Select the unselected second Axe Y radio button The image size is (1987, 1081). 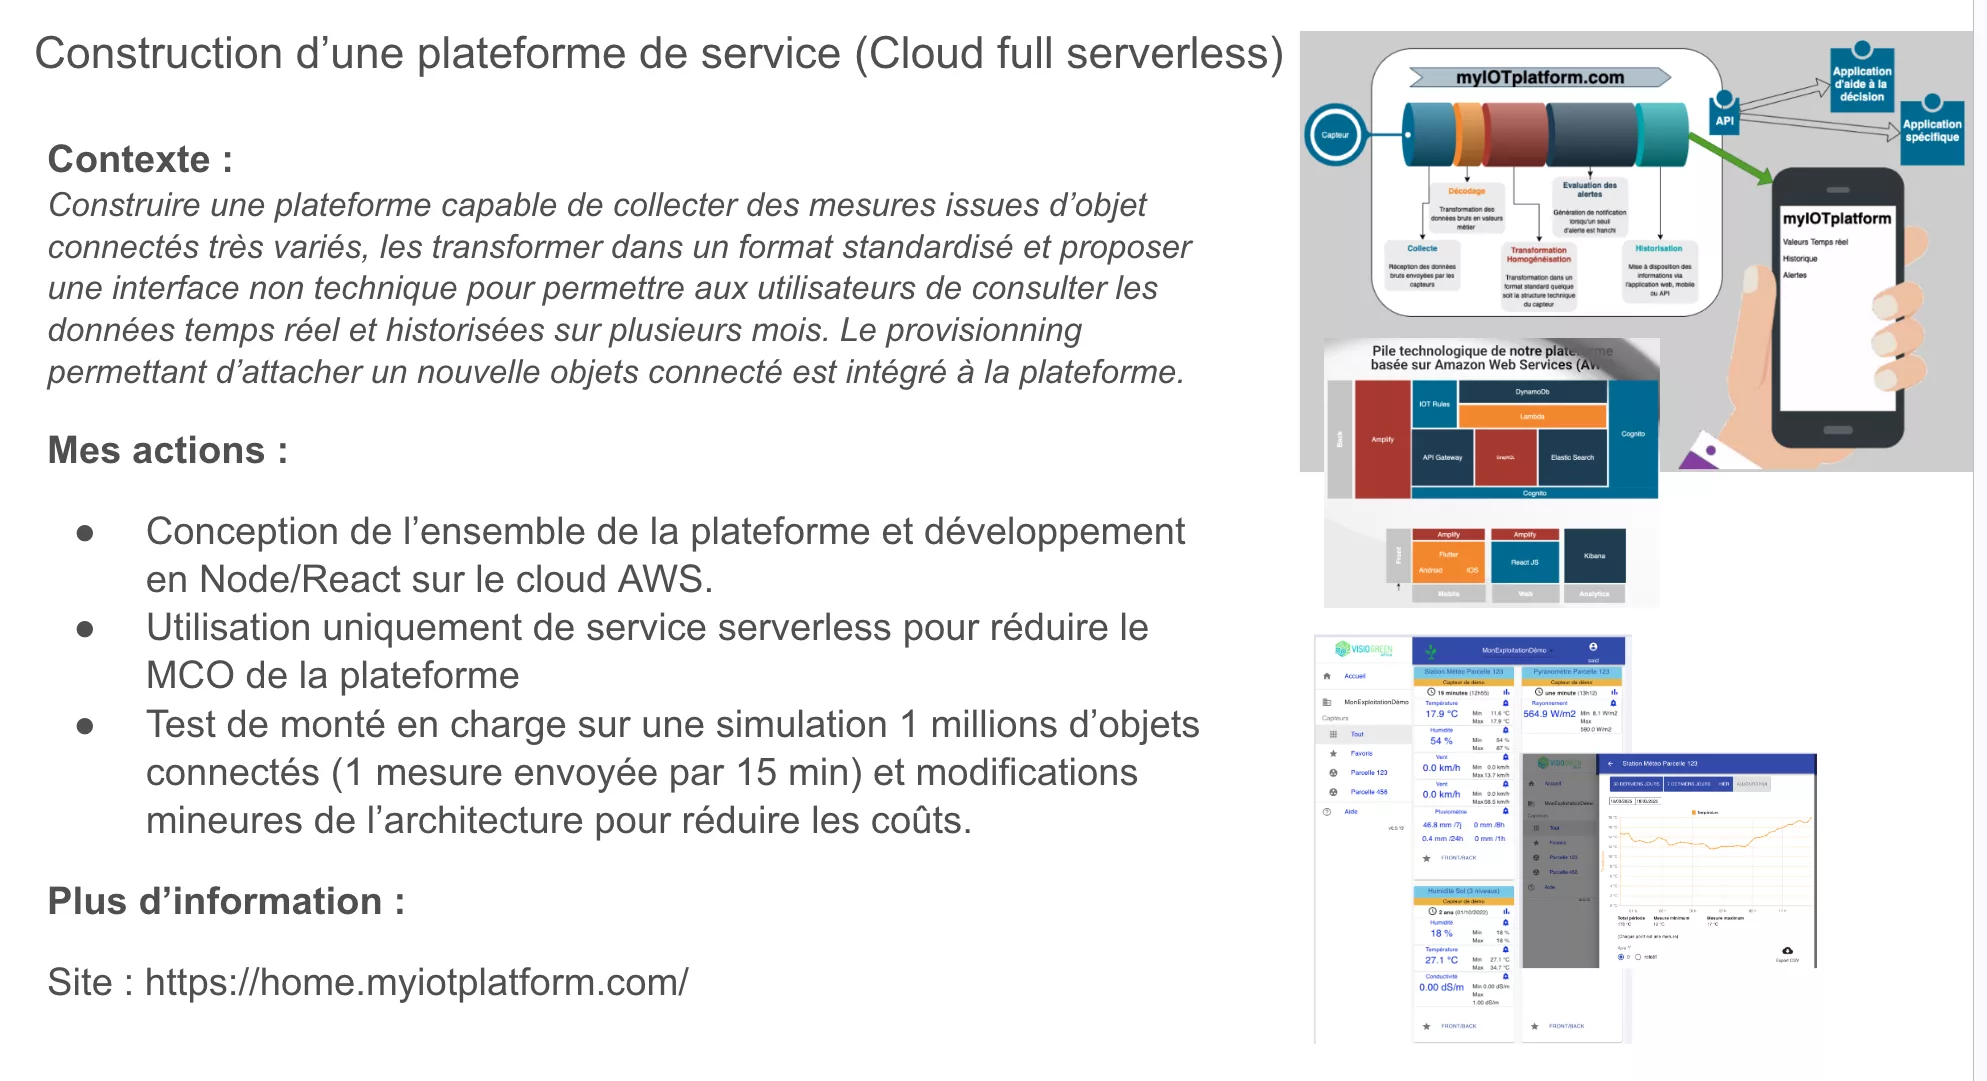[x=1637, y=957]
